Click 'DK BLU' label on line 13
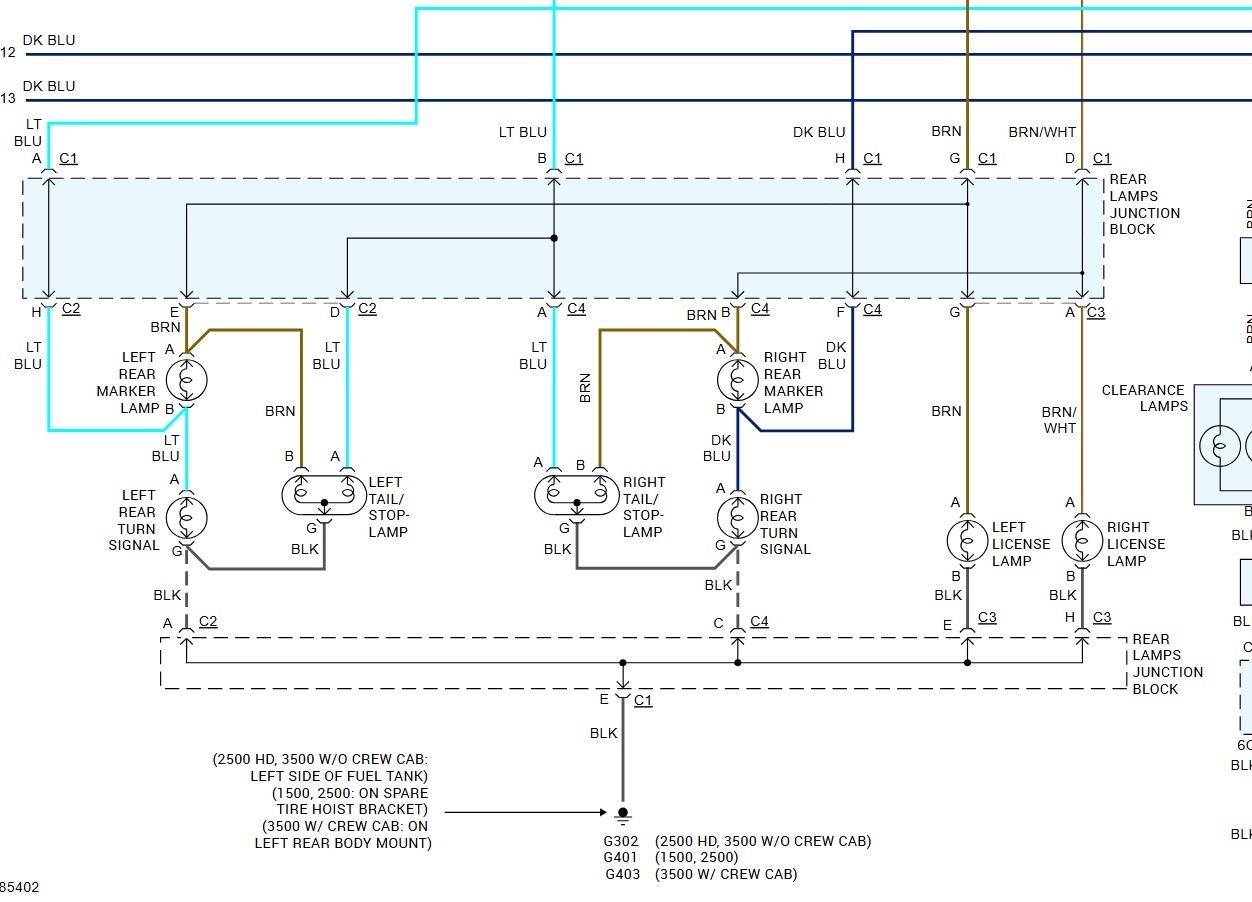This screenshot has width=1252, height=902. coord(49,86)
